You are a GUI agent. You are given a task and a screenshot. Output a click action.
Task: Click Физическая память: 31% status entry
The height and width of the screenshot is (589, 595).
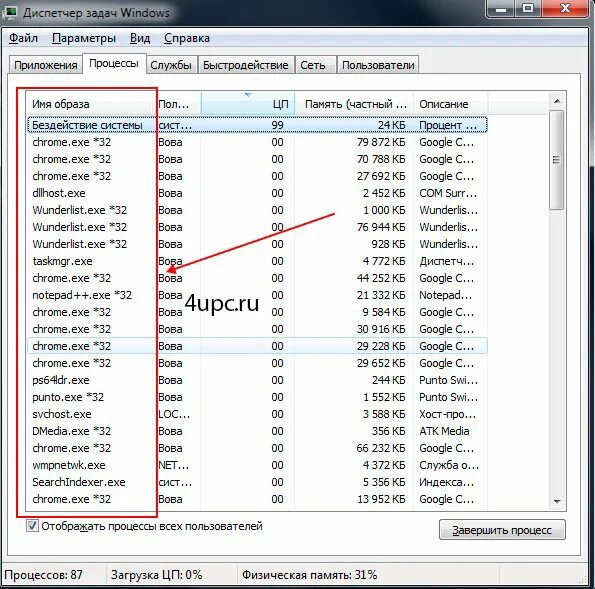click(309, 575)
